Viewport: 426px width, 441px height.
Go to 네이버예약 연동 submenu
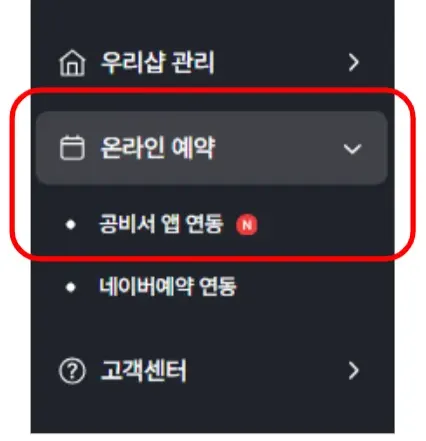pos(168,286)
